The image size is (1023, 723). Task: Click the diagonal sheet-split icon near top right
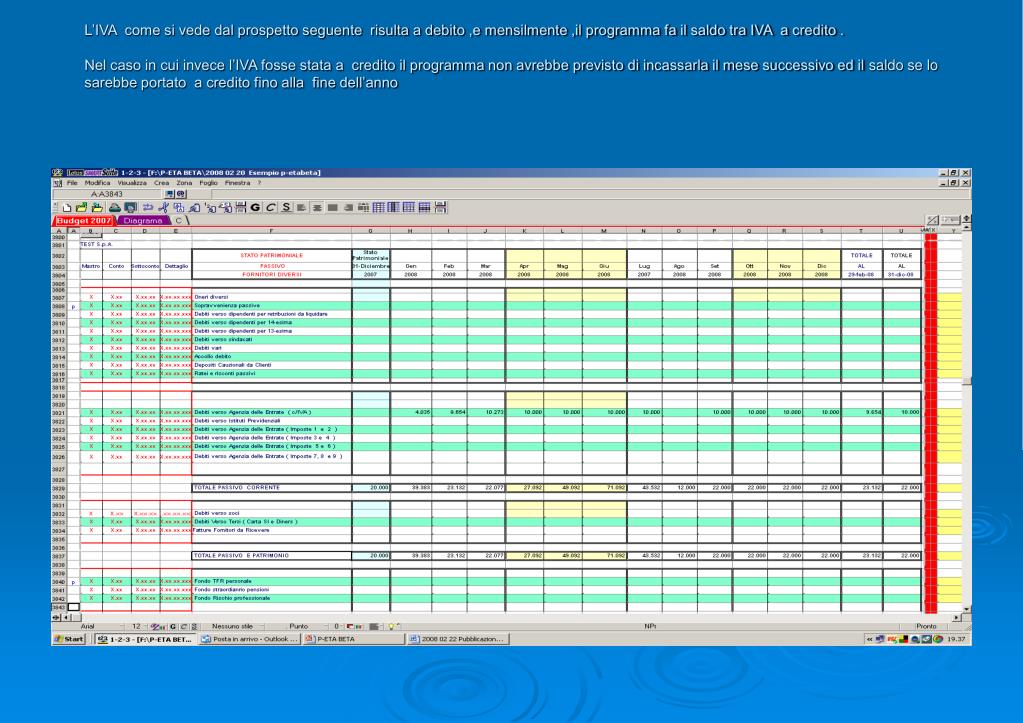pos(933,221)
